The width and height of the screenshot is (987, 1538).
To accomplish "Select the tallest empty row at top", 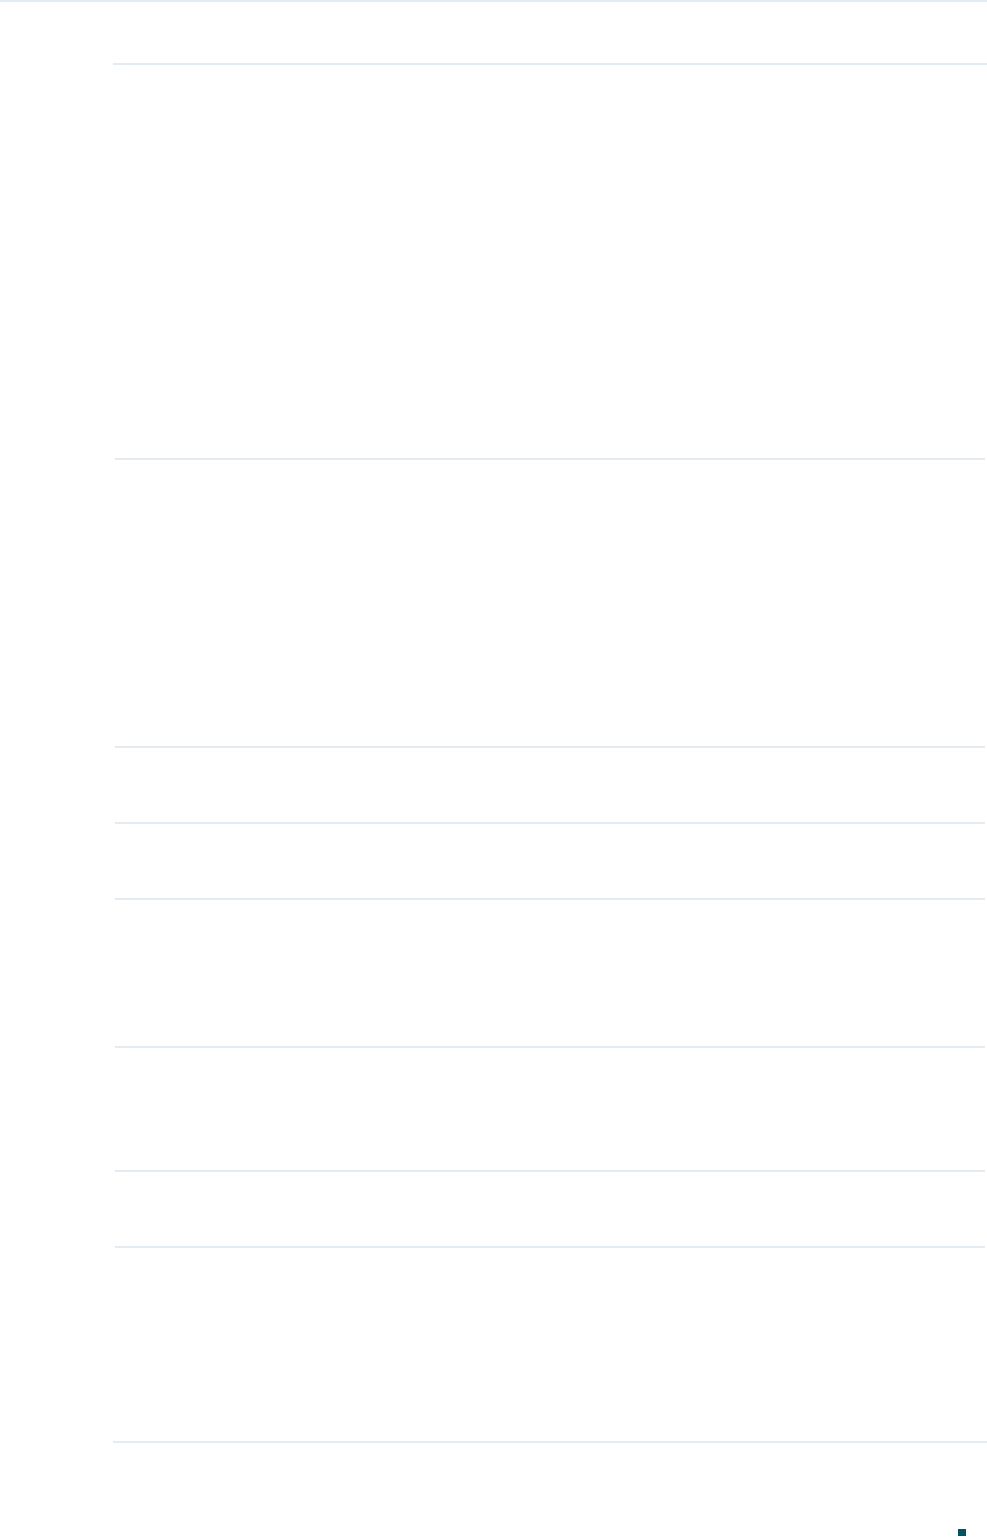I will coord(550,262).
